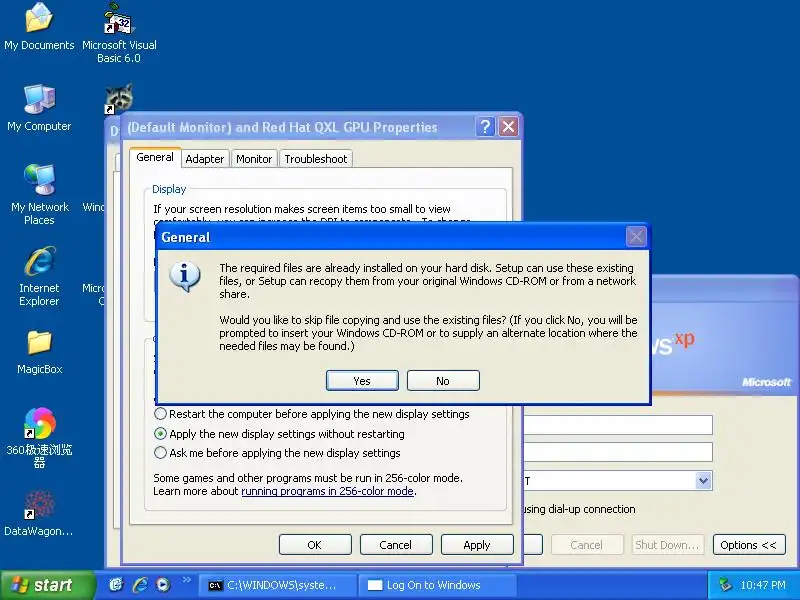This screenshot has height=600, width=800.
Task: Open My Network Places icon
Action: pos(39,195)
